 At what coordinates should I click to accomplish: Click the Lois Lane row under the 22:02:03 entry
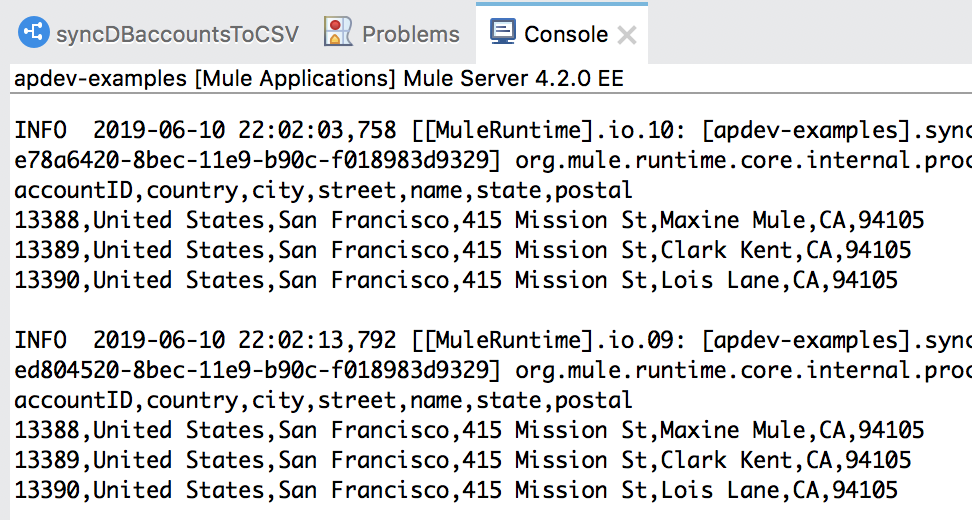pyautogui.click(x=456, y=280)
